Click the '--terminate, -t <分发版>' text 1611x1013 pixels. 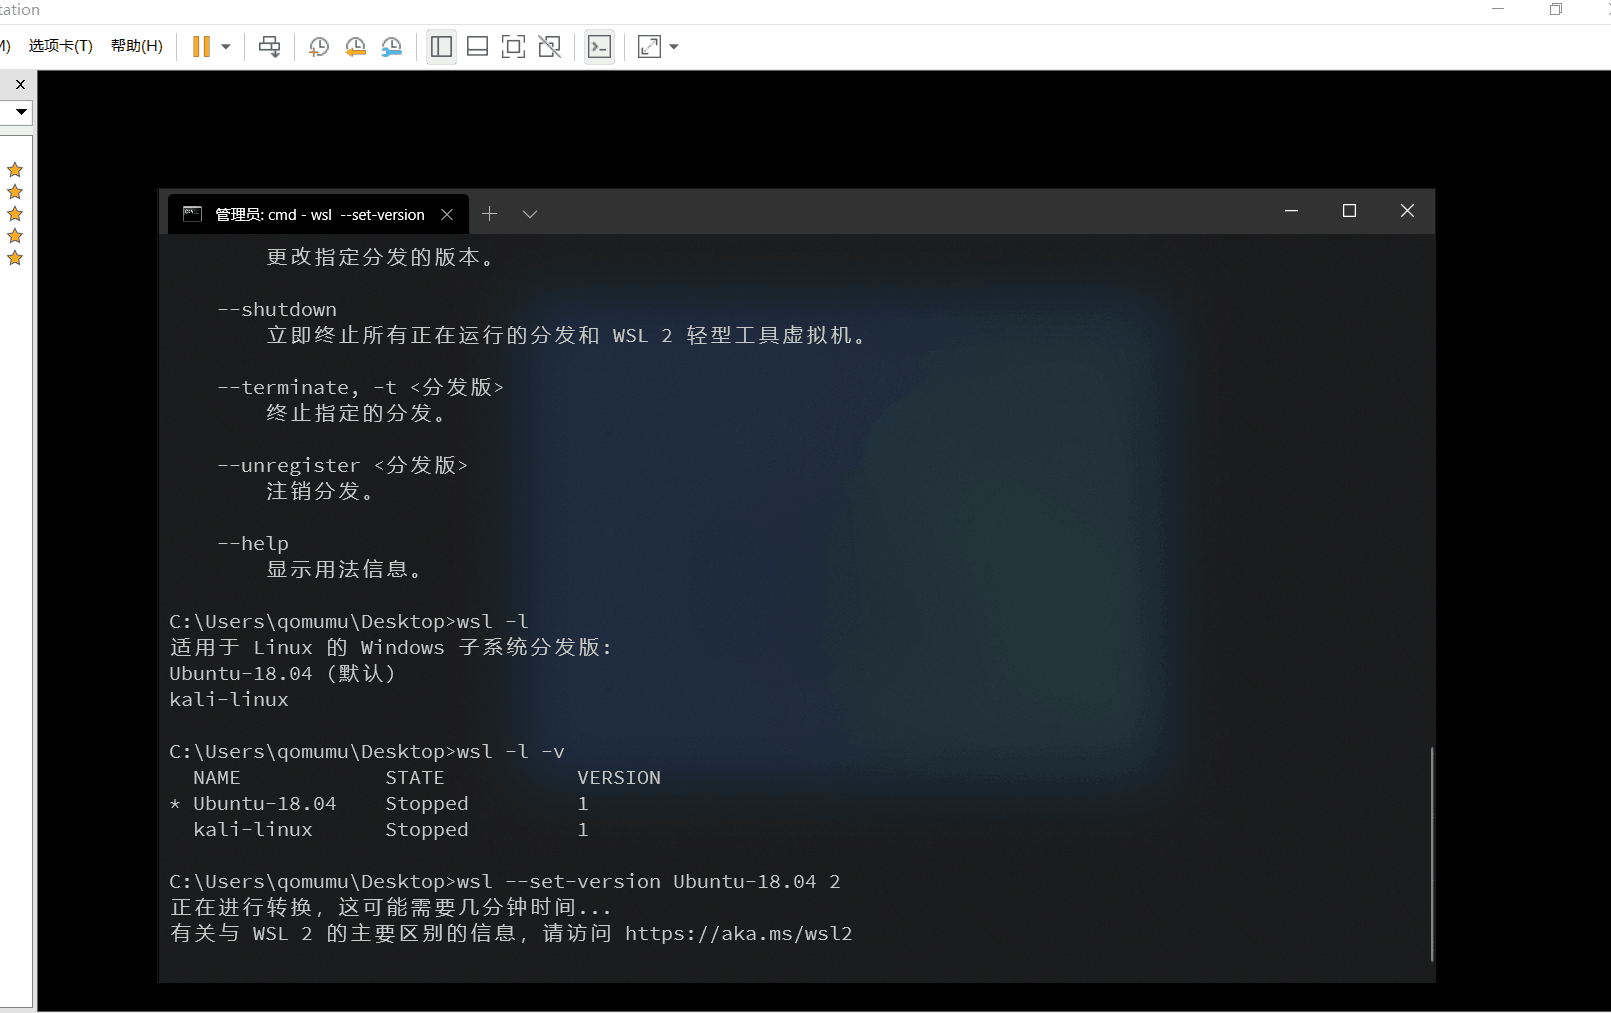(361, 387)
